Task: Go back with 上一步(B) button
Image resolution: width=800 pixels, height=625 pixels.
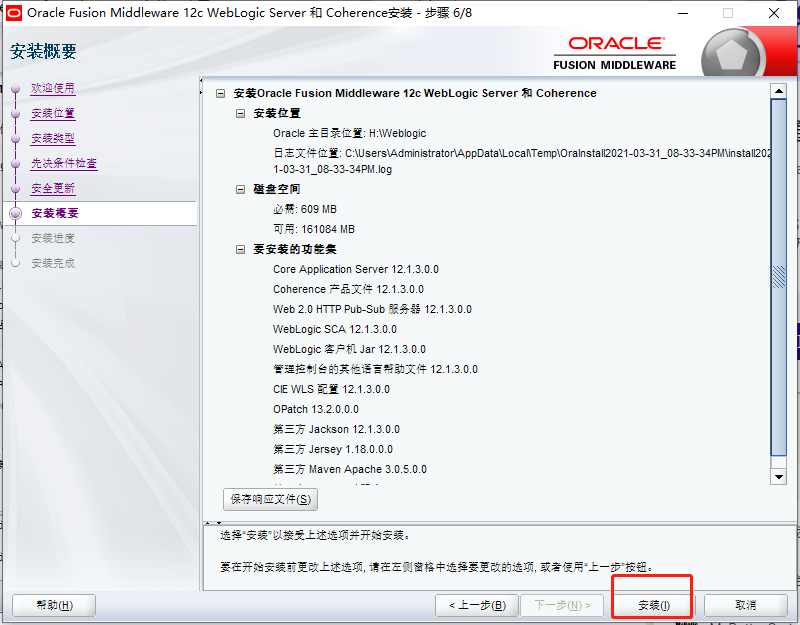Action: [x=477, y=606]
